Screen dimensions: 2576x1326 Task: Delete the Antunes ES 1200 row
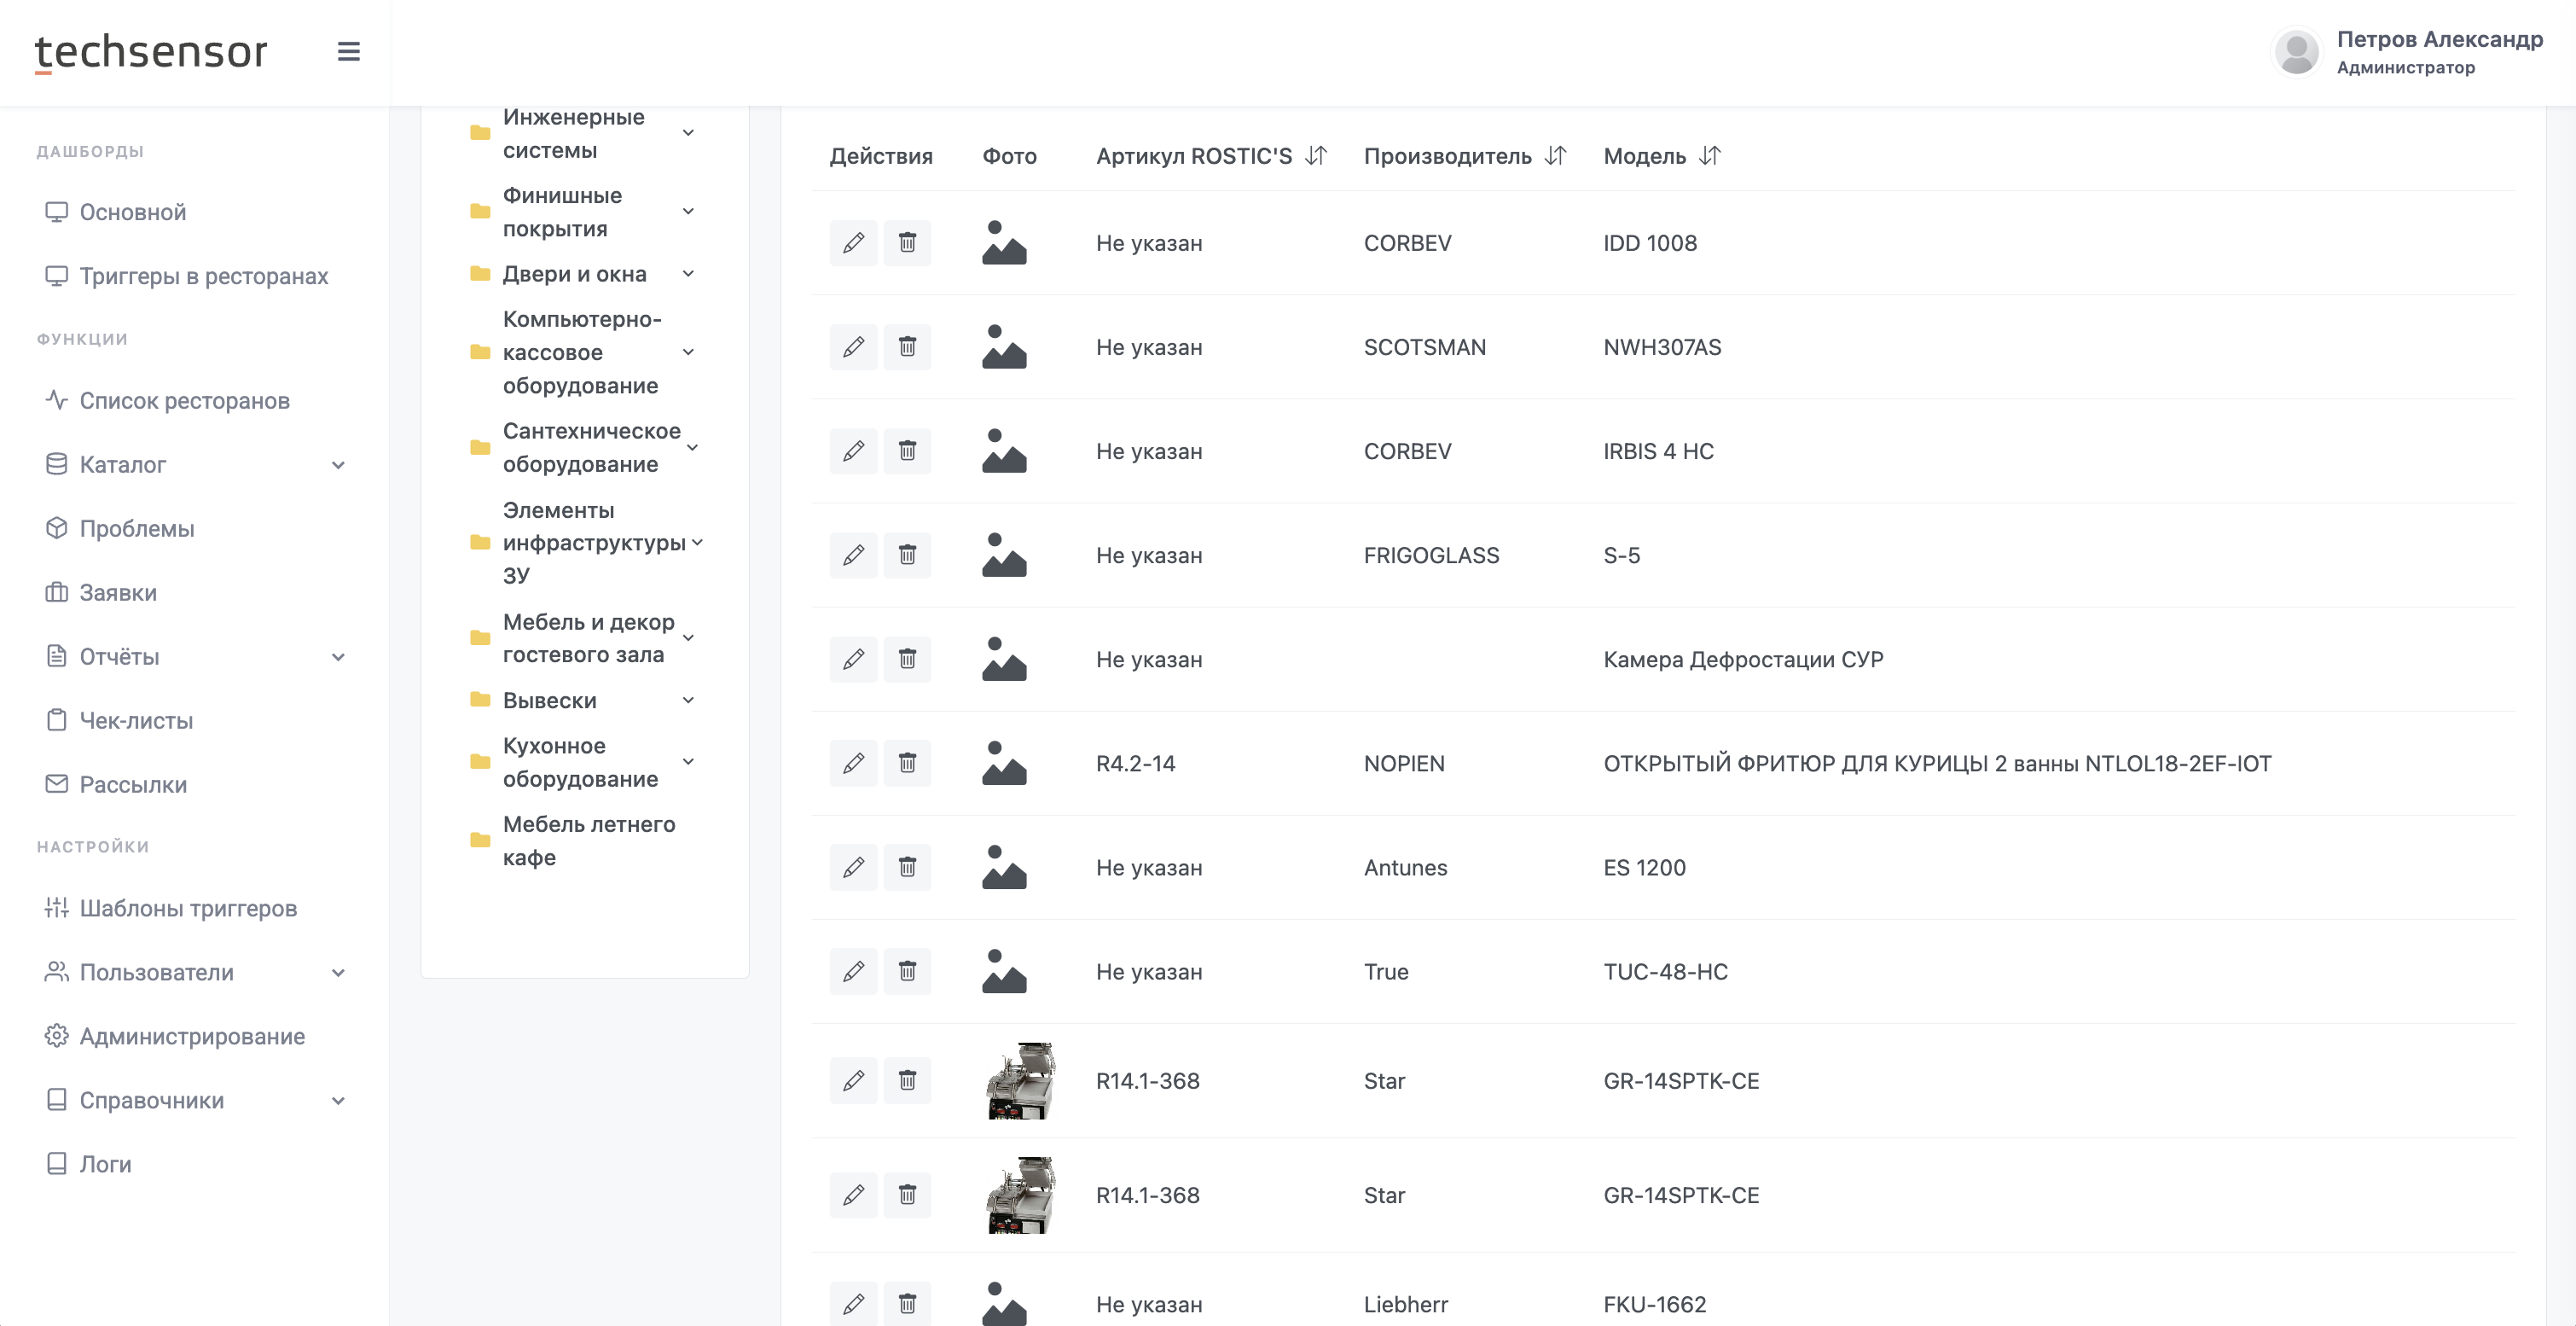[907, 867]
